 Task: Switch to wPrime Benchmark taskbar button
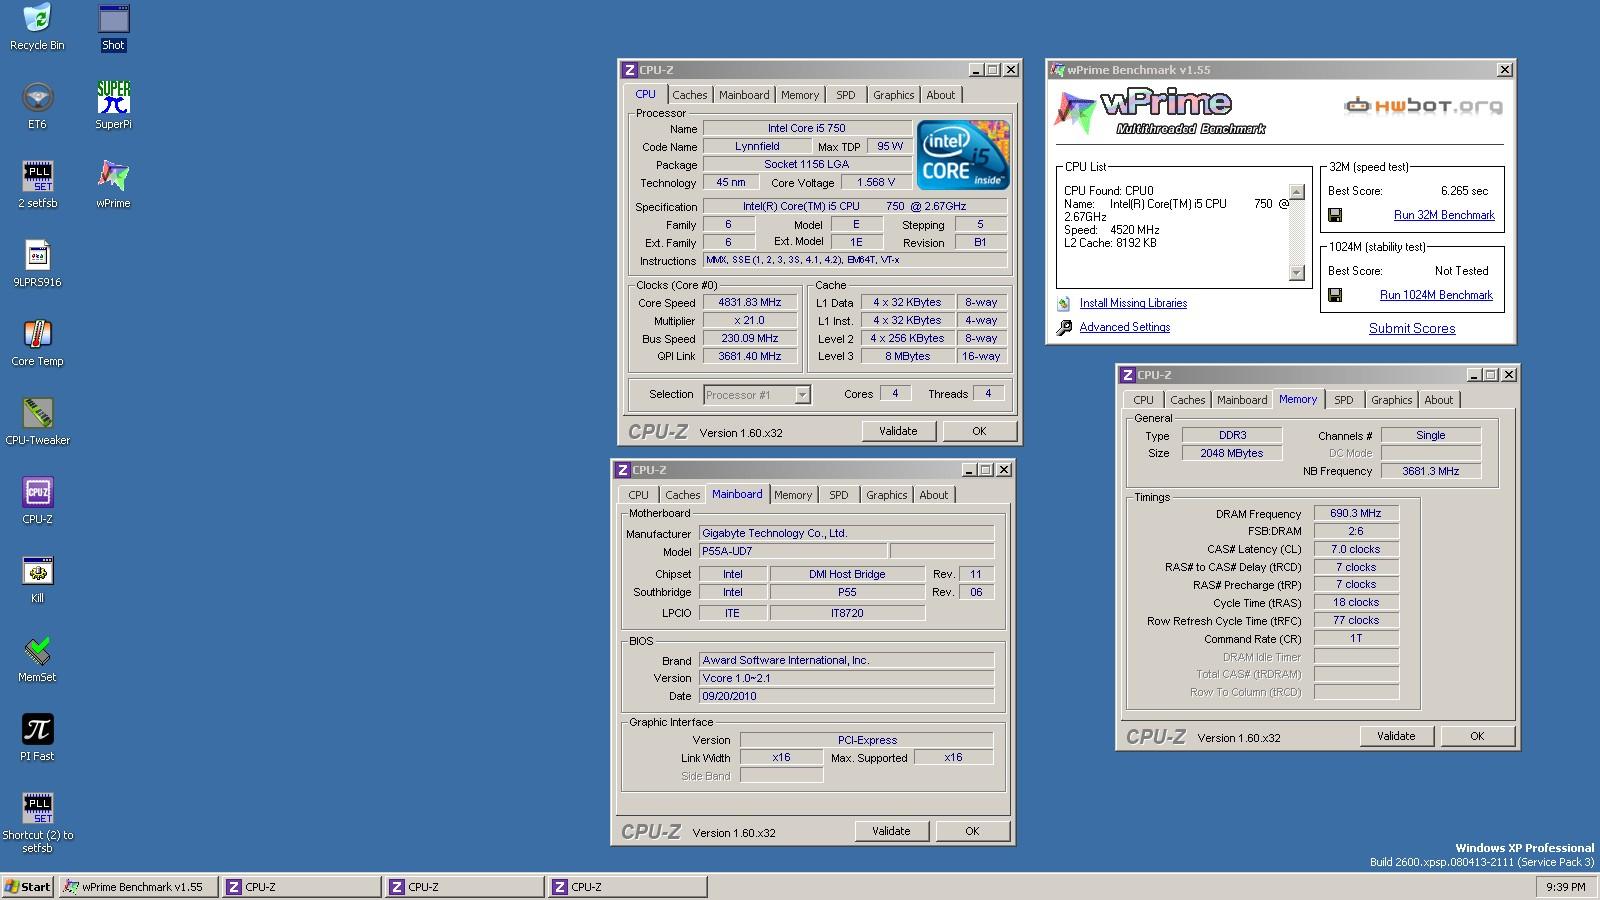pos(138,887)
